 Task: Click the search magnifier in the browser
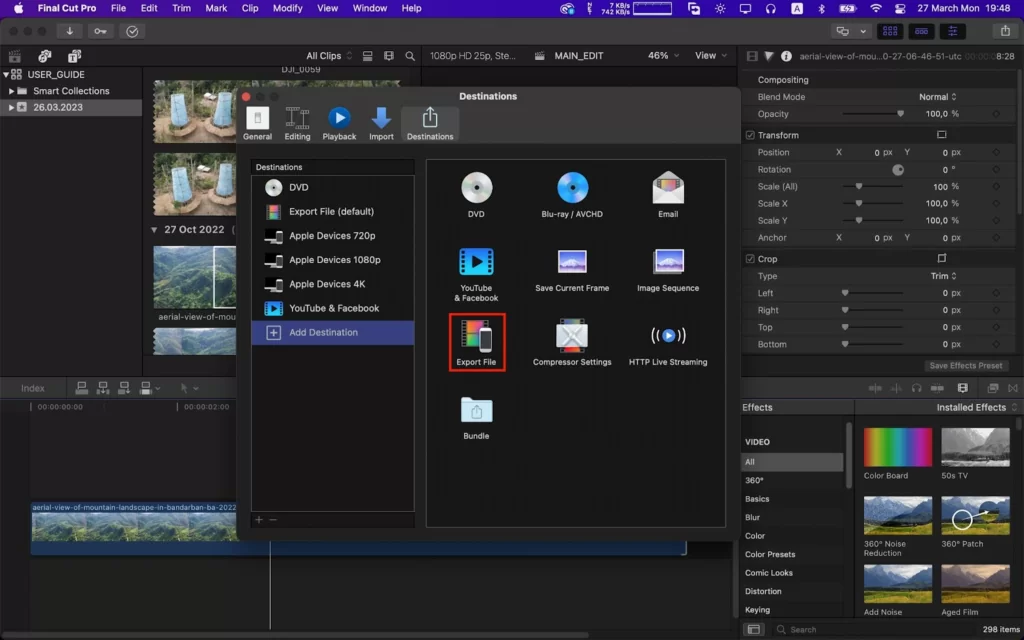point(410,56)
